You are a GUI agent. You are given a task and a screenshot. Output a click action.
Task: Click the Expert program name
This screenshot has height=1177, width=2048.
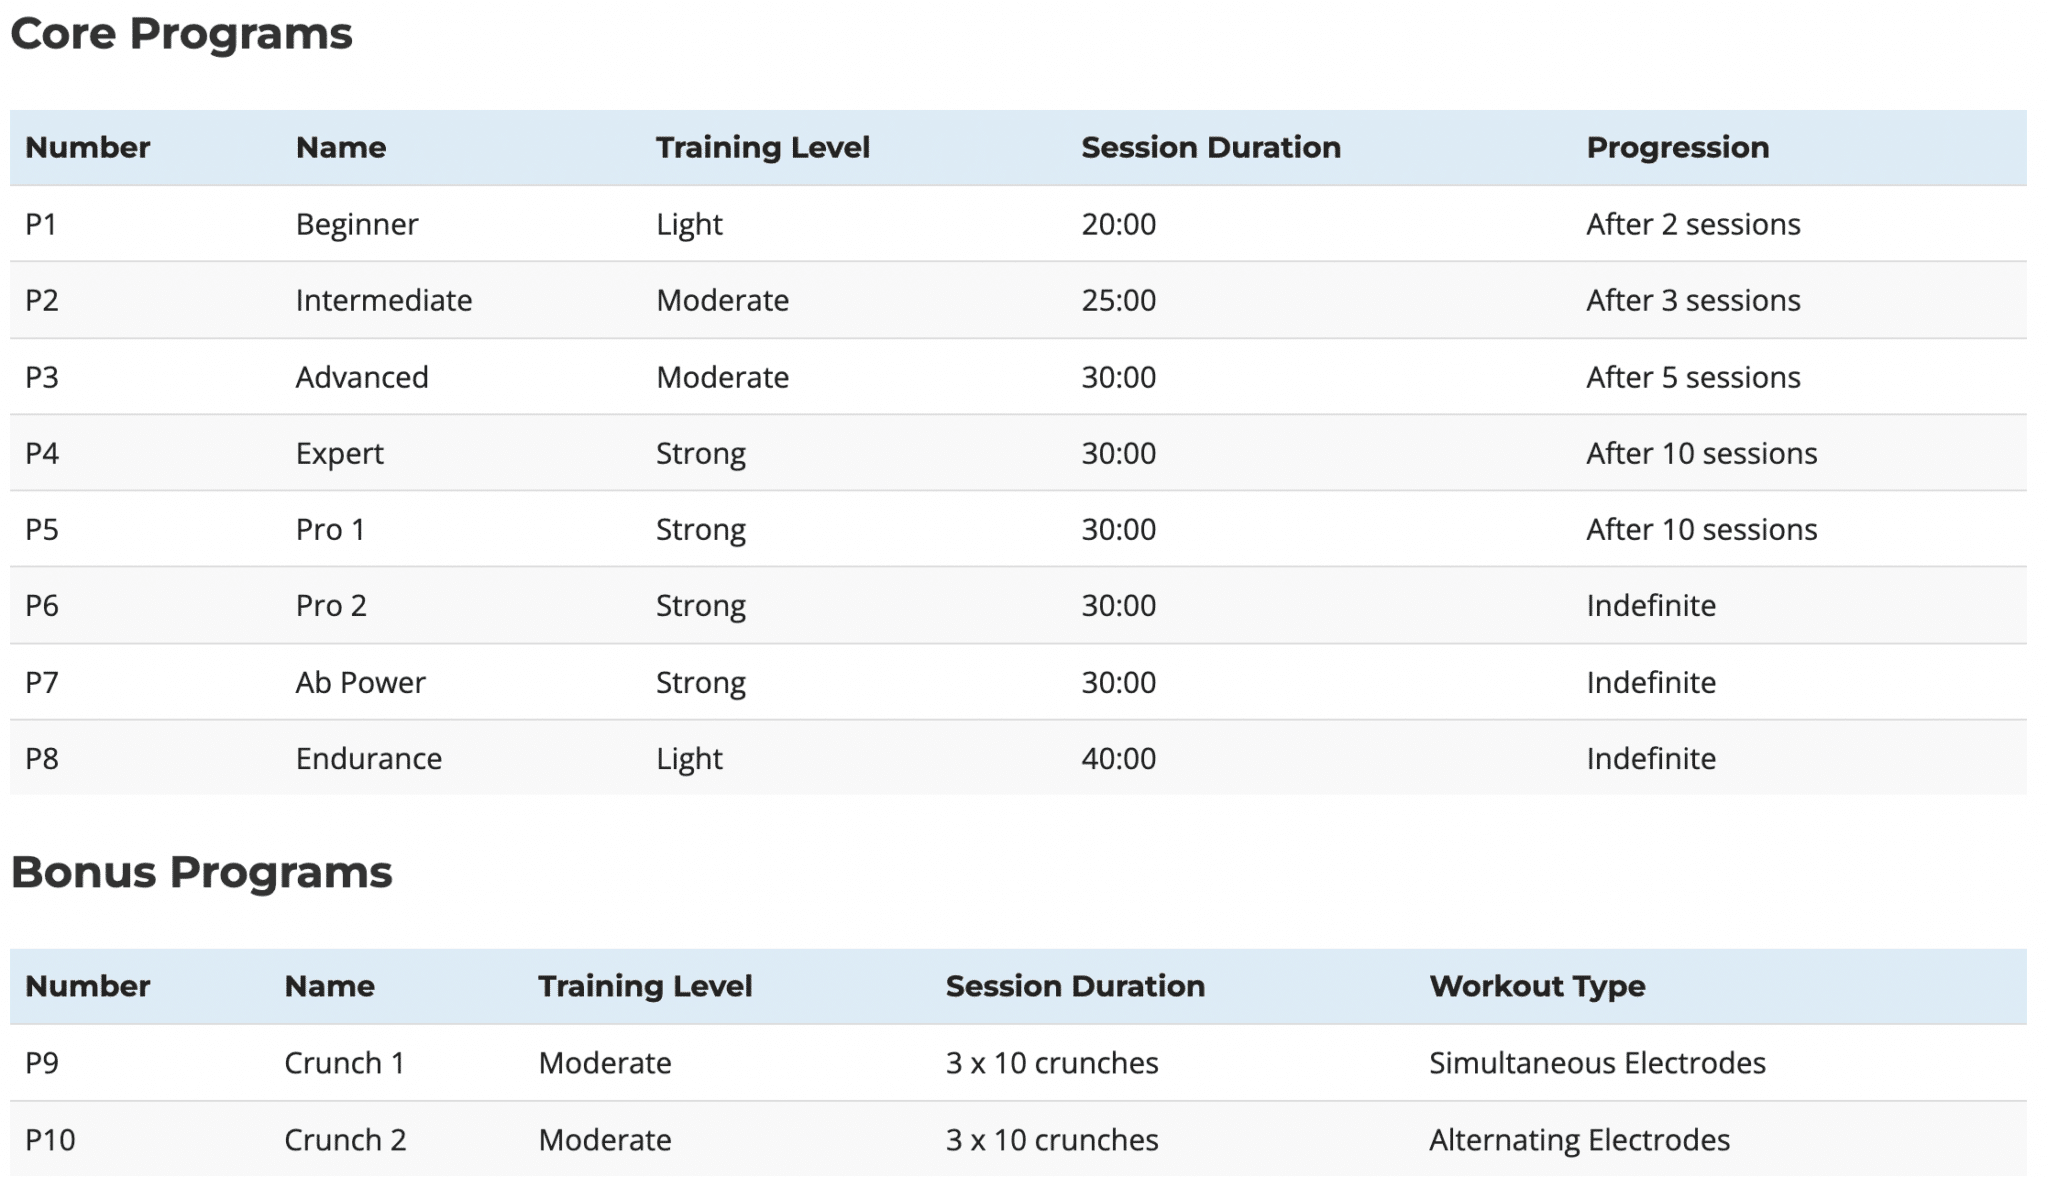339,454
